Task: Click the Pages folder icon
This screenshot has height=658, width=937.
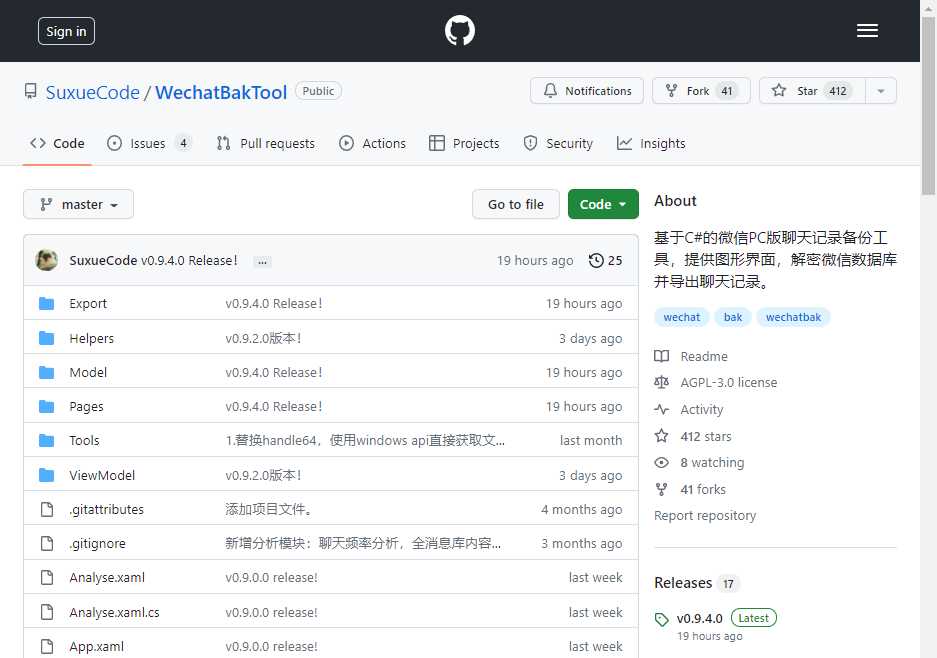Action: pos(47,406)
